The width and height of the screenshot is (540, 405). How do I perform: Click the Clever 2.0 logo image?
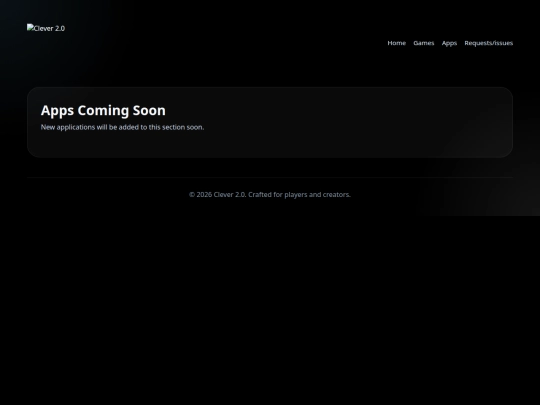tap(46, 28)
